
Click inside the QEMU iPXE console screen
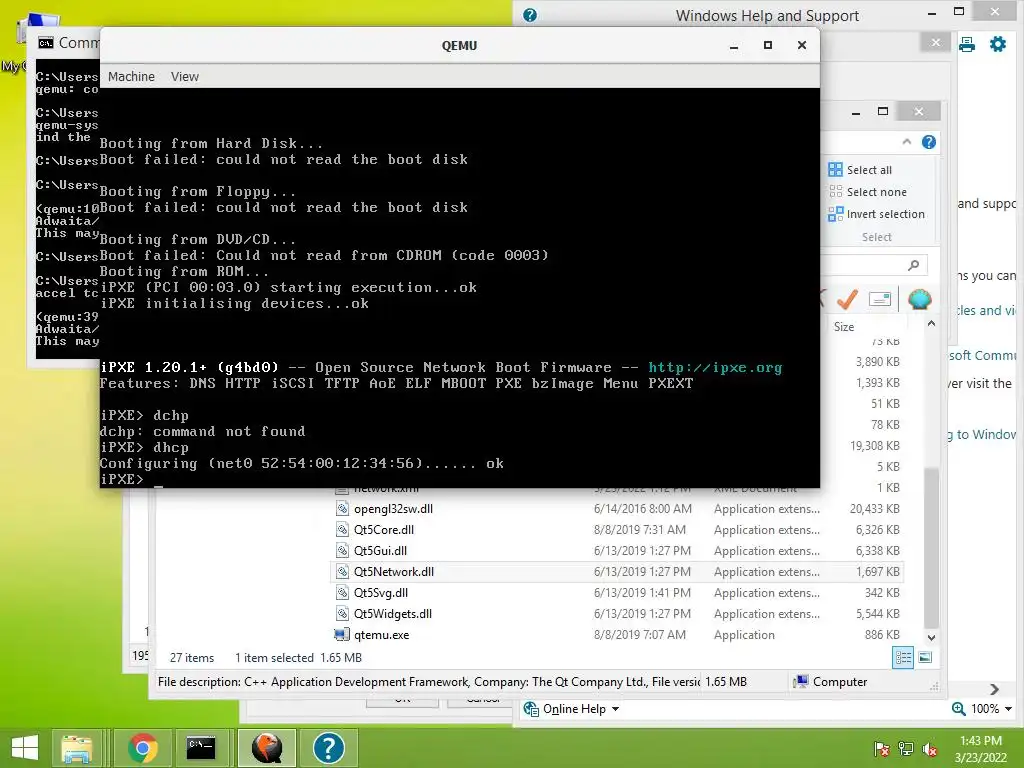pyautogui.click(x=460, y=287)
